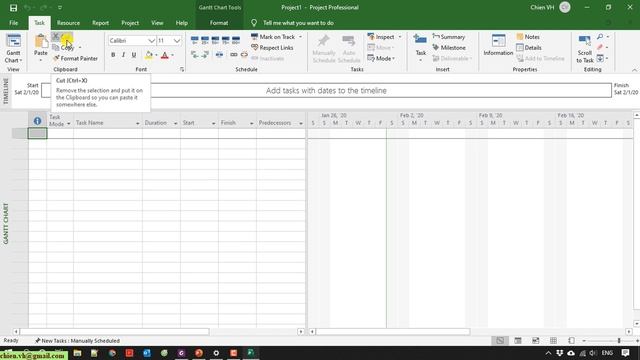Toggle Italic formatting

click(x=123, y=55)
